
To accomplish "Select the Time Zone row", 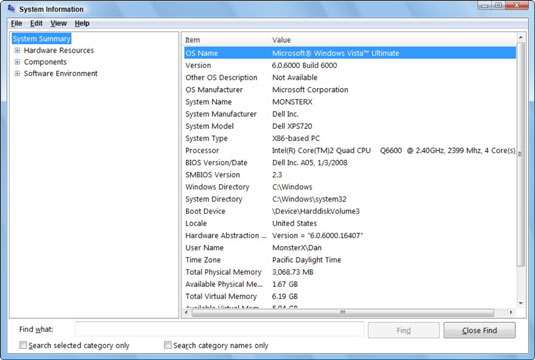I will coord(350,260).
